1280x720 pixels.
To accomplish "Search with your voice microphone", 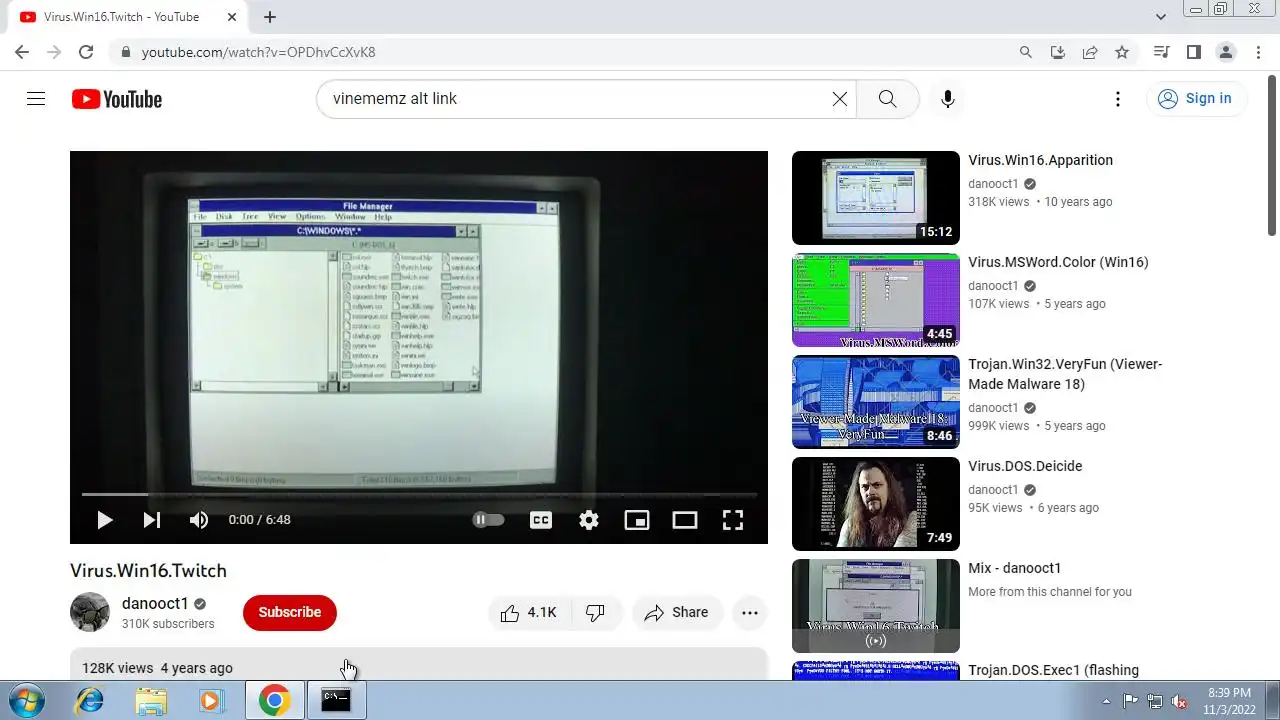I will [948, 99].
